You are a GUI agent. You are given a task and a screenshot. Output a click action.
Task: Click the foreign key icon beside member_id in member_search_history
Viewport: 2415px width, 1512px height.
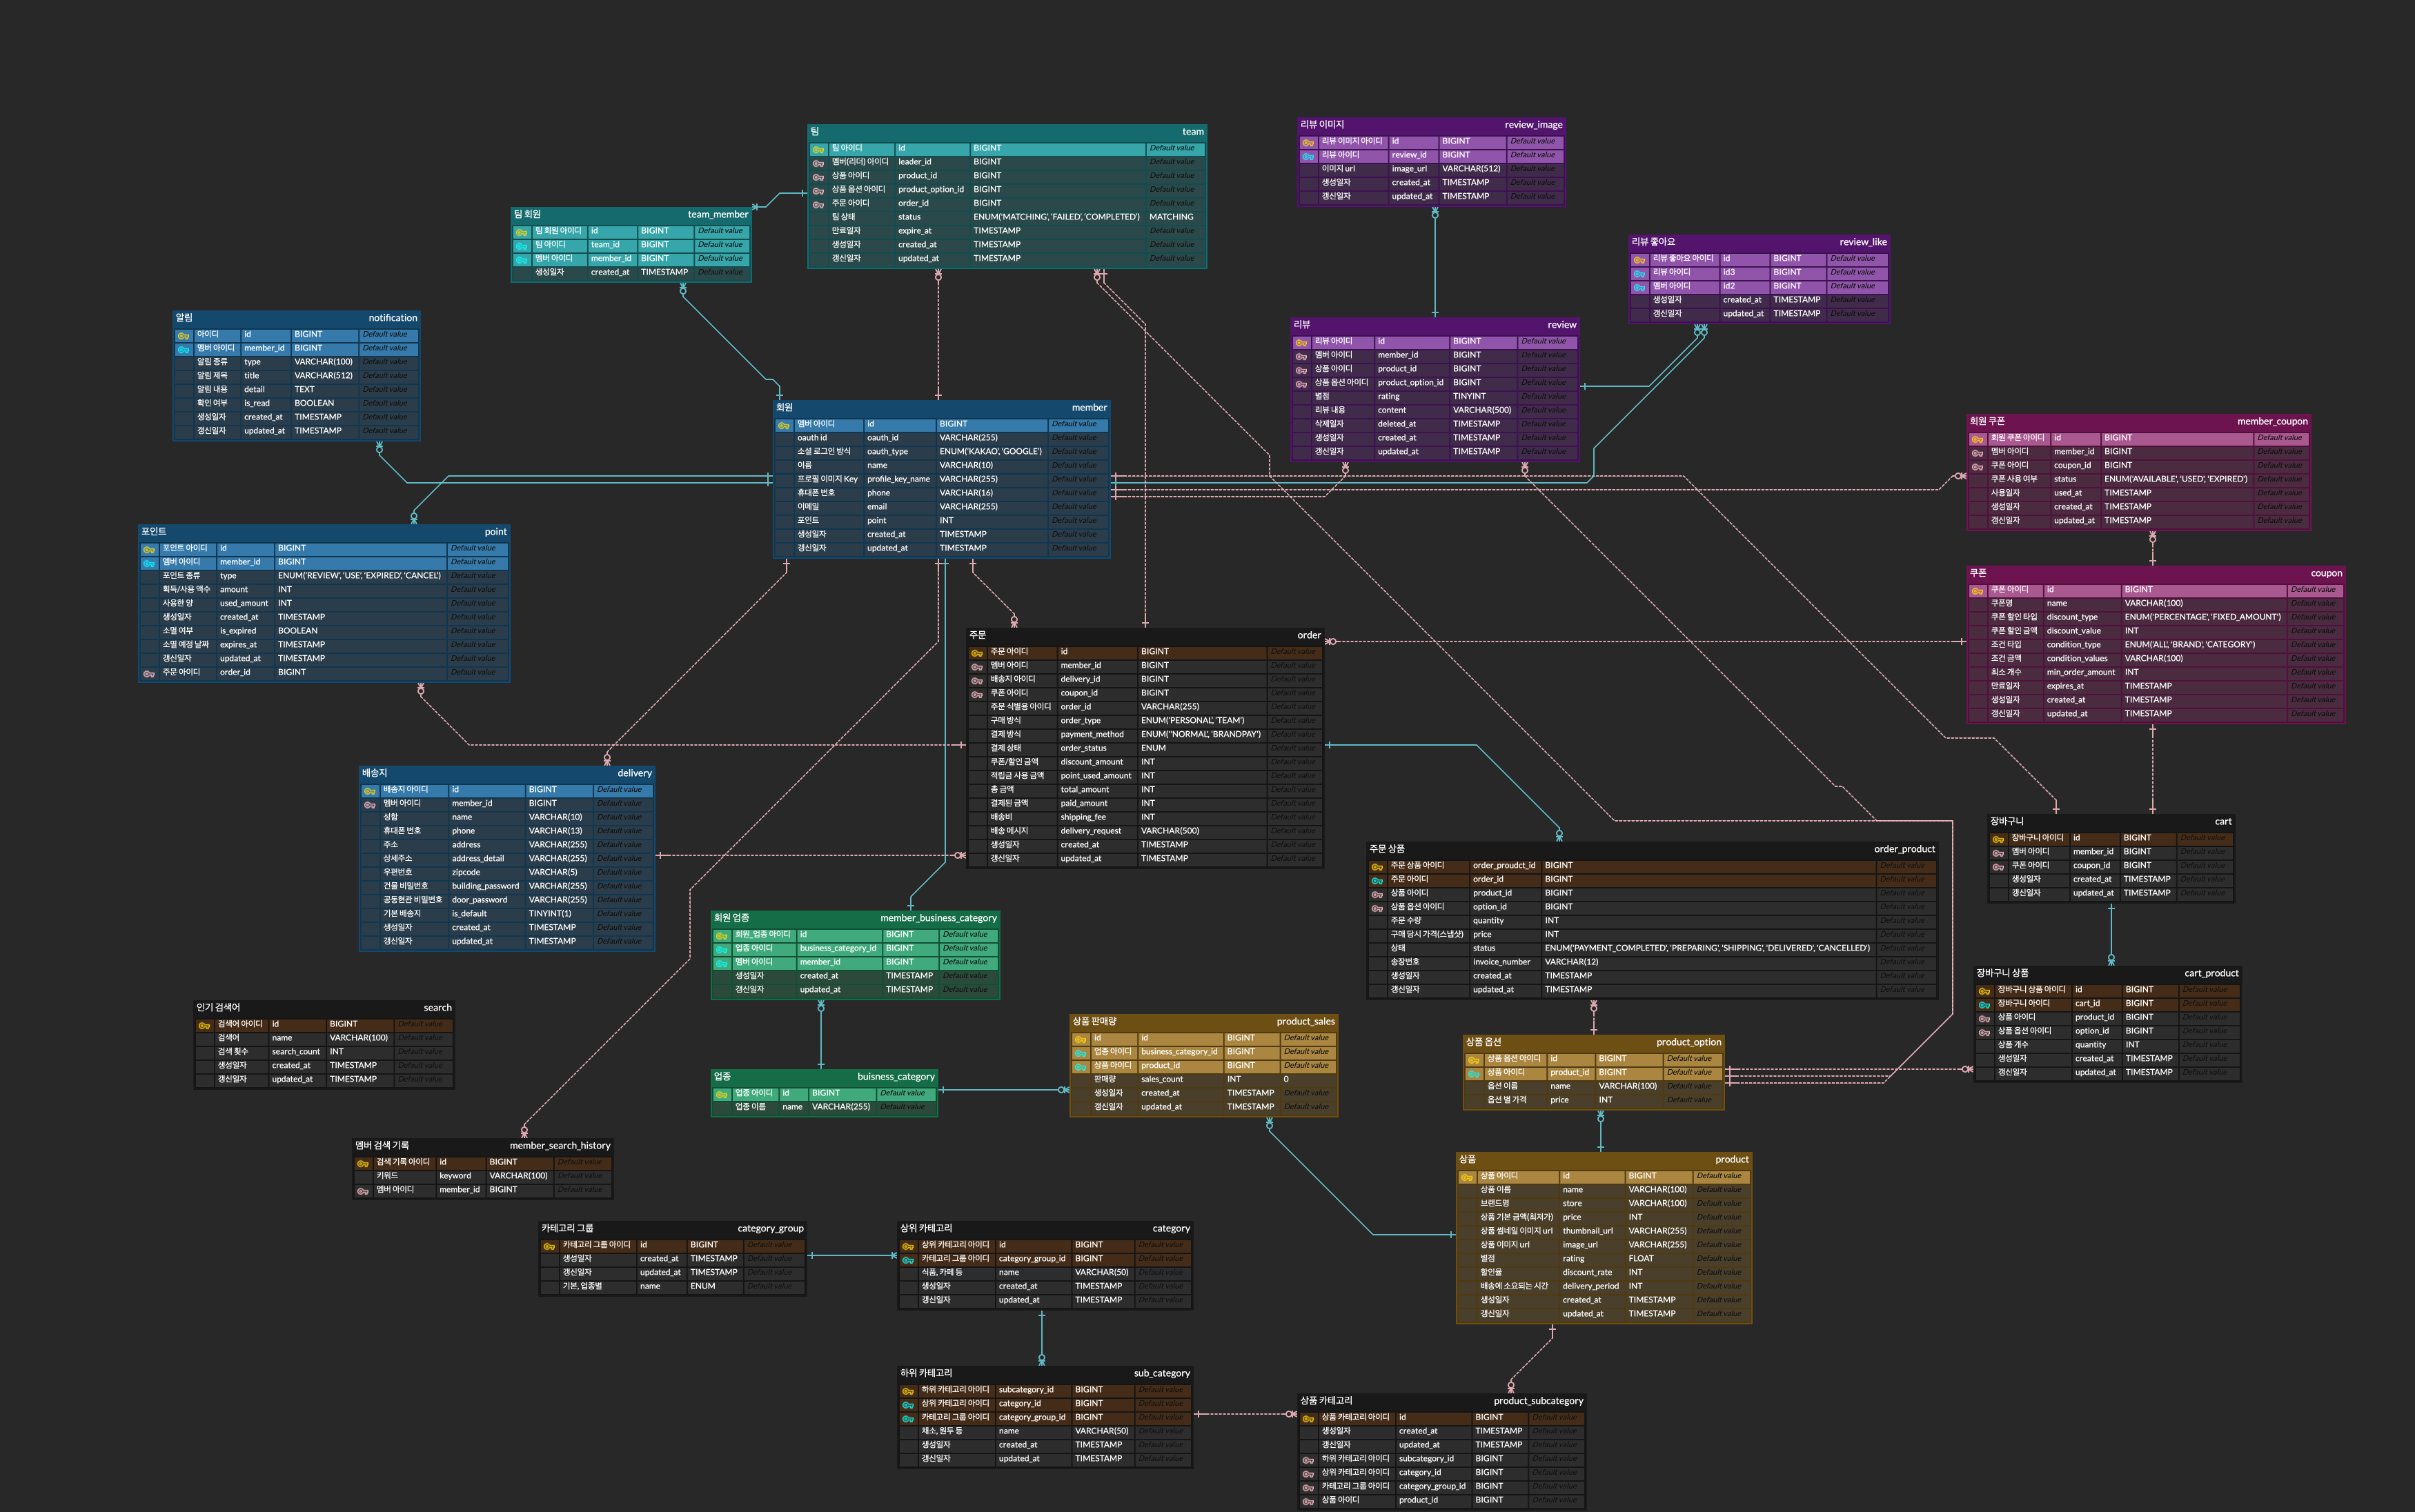[x=363, y=1191]
